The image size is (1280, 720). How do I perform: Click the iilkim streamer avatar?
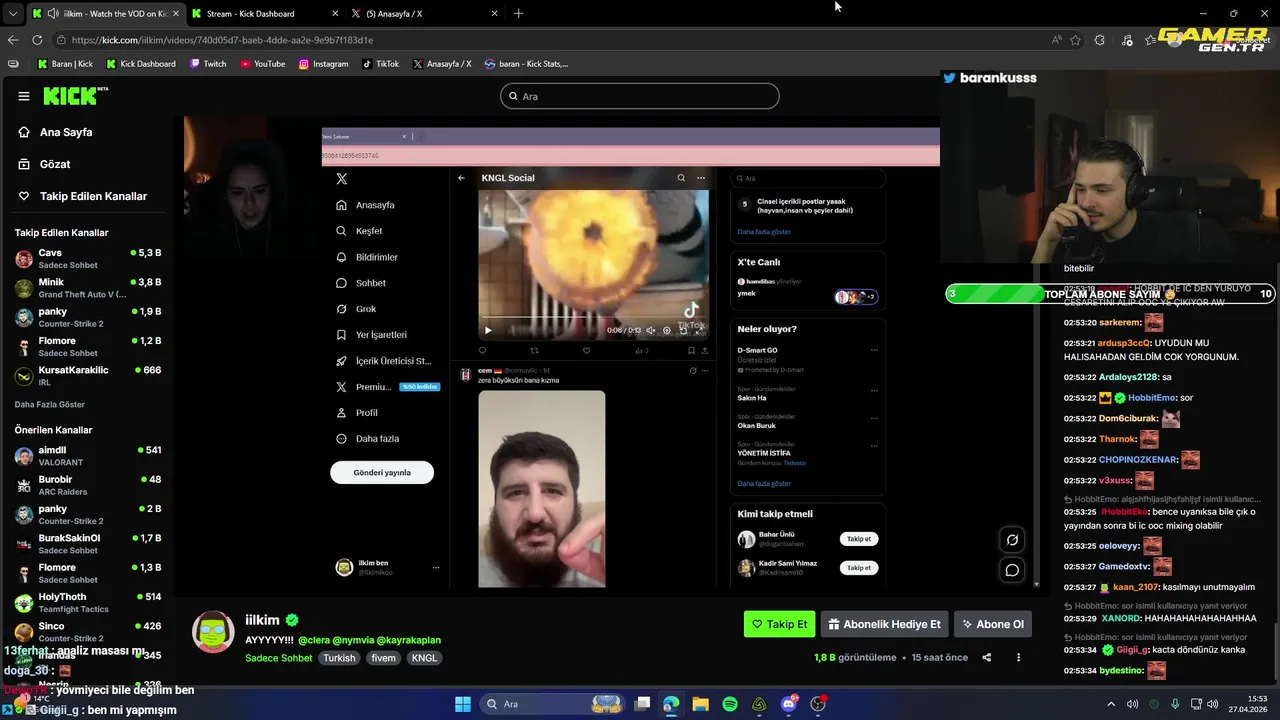coord(213,631)
